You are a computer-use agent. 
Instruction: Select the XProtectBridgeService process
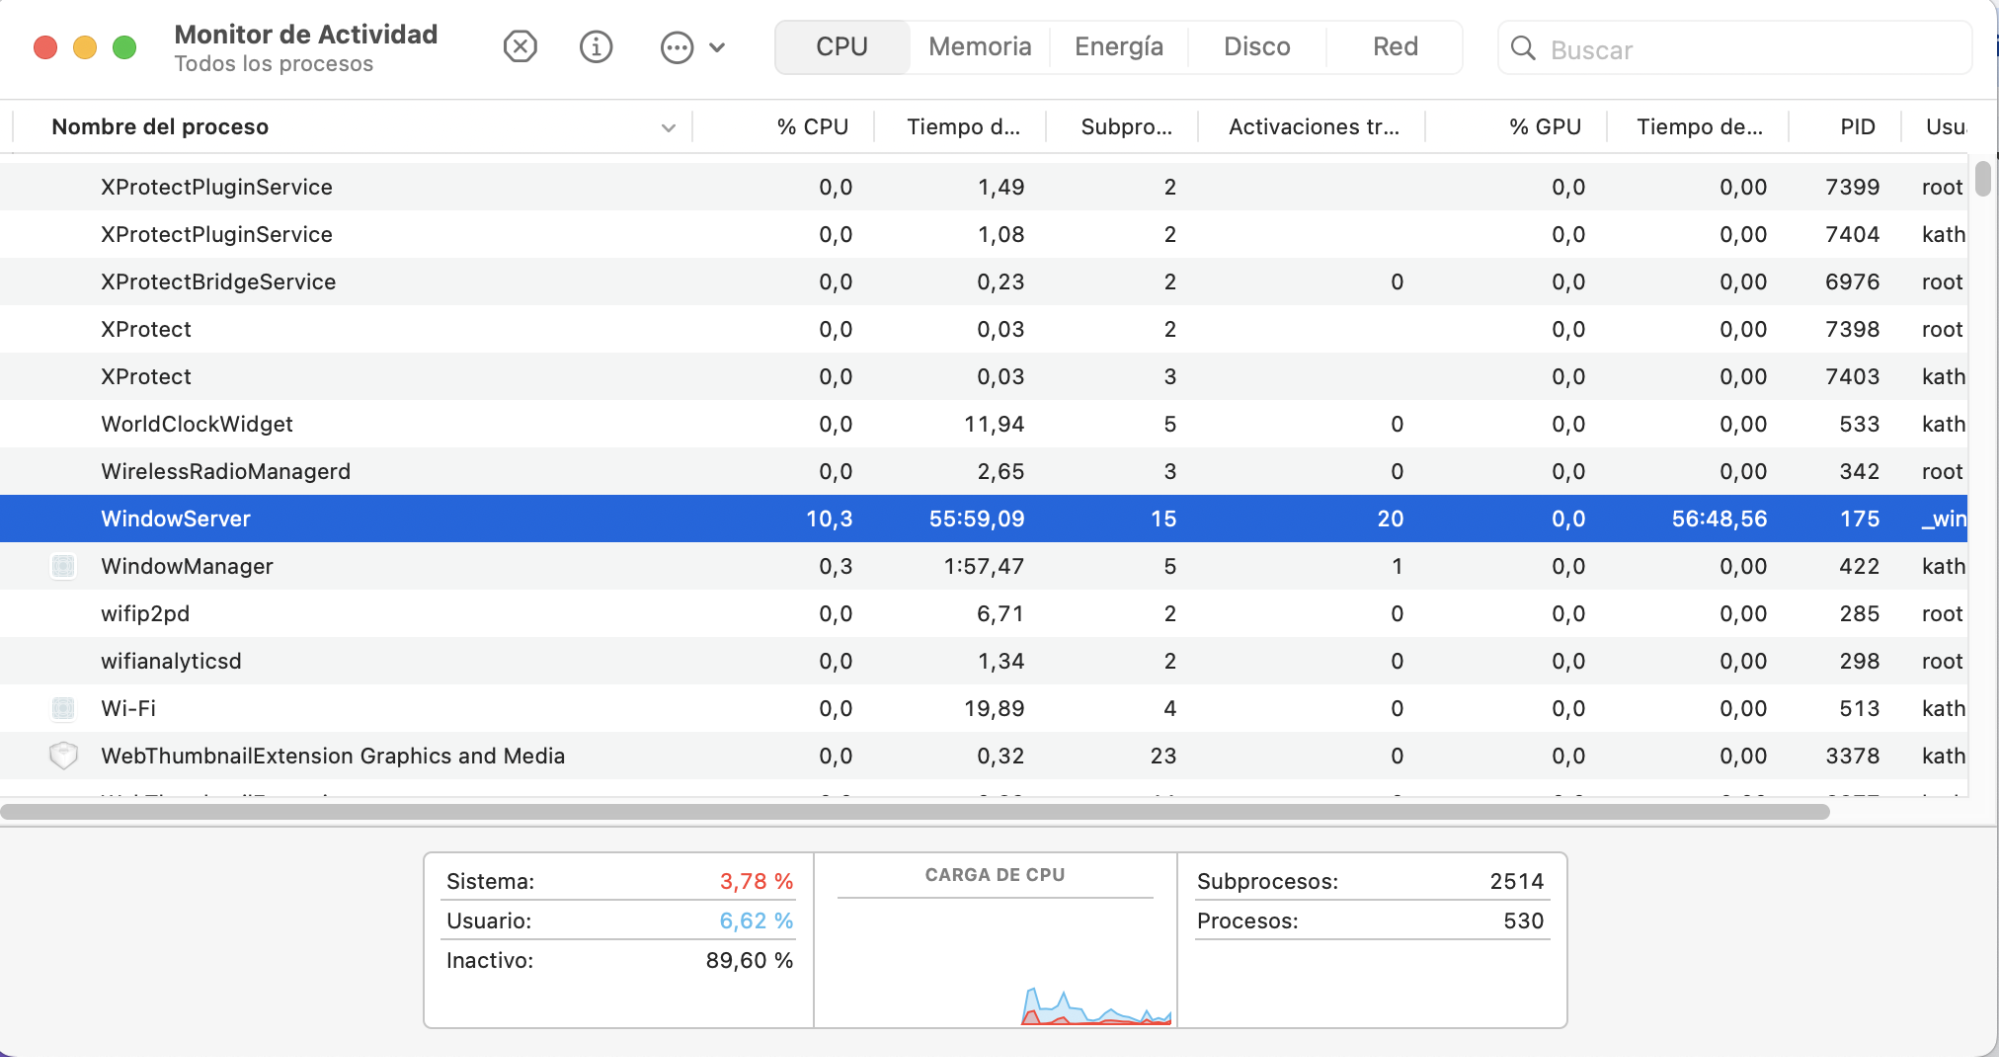984,281
